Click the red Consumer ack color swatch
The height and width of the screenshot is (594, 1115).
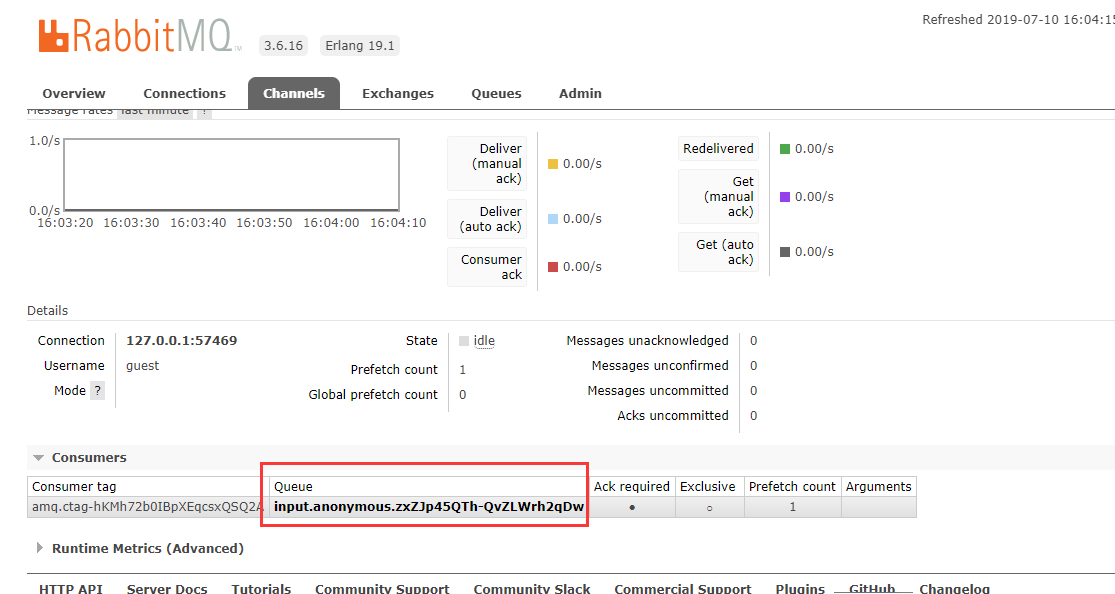coord(553,267)
